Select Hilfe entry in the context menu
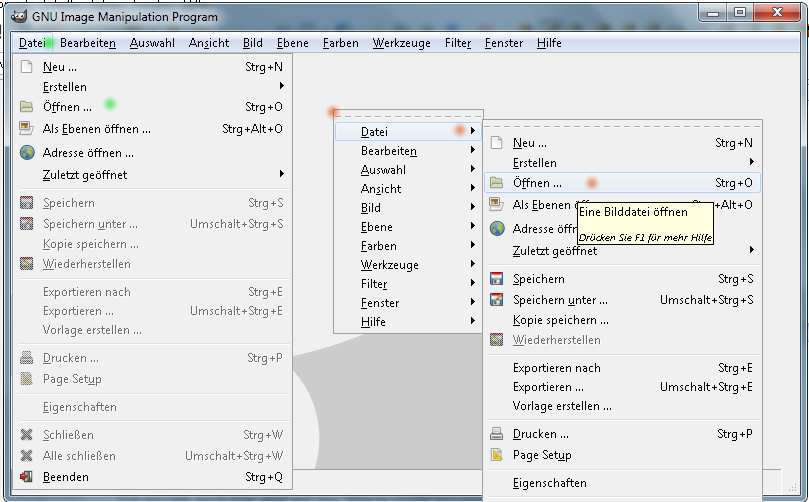 click(408, 321)
